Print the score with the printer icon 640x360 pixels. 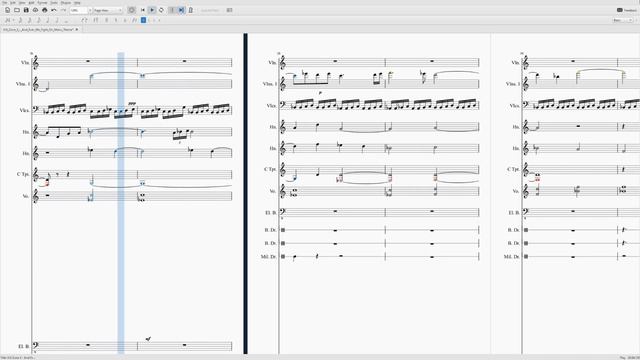[44, 10]
